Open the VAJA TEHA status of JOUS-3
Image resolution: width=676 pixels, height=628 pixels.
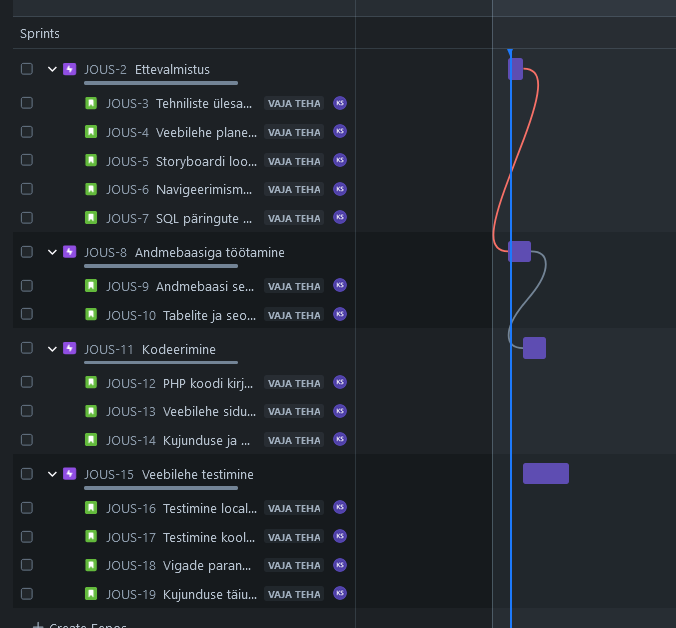(x=294, y=103)
